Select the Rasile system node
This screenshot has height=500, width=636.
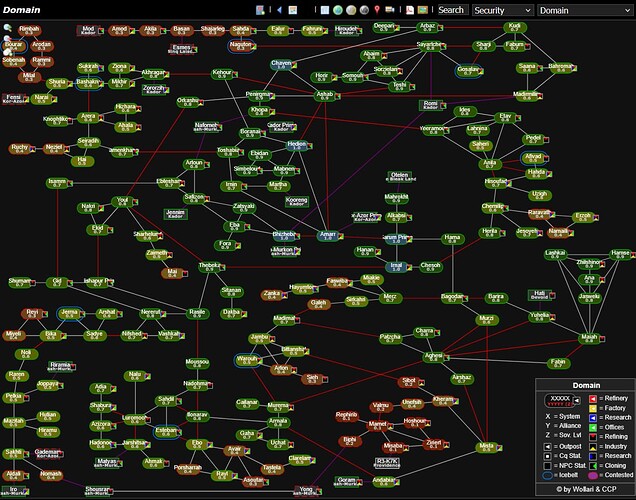pos(197,313)
